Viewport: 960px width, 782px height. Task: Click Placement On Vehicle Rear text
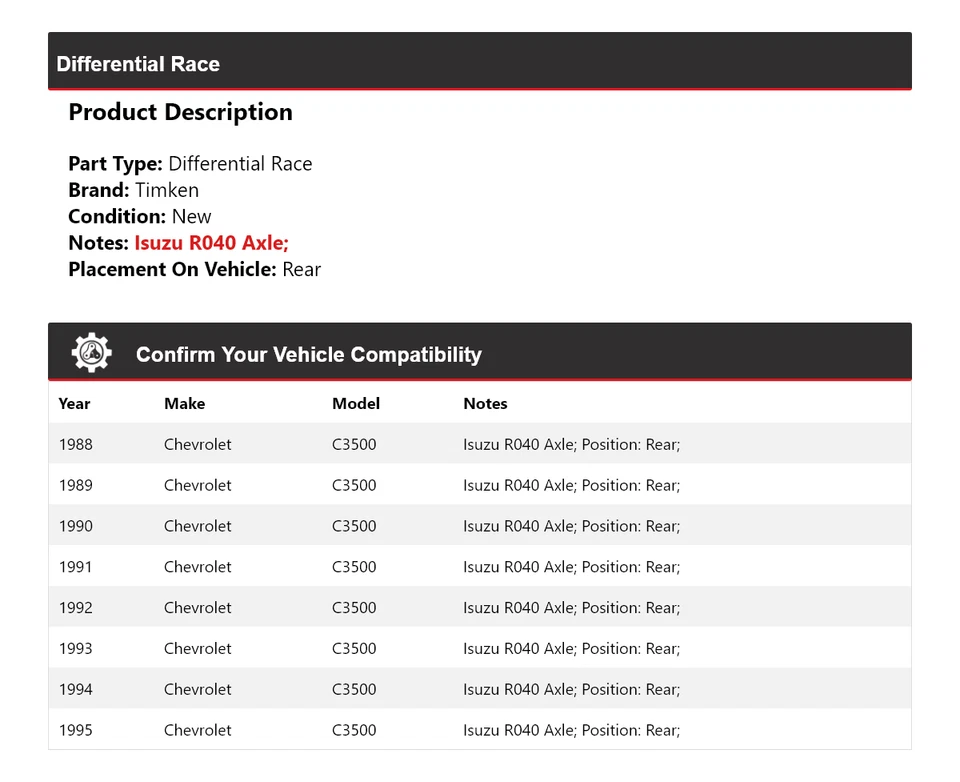(x=194, y=269)
